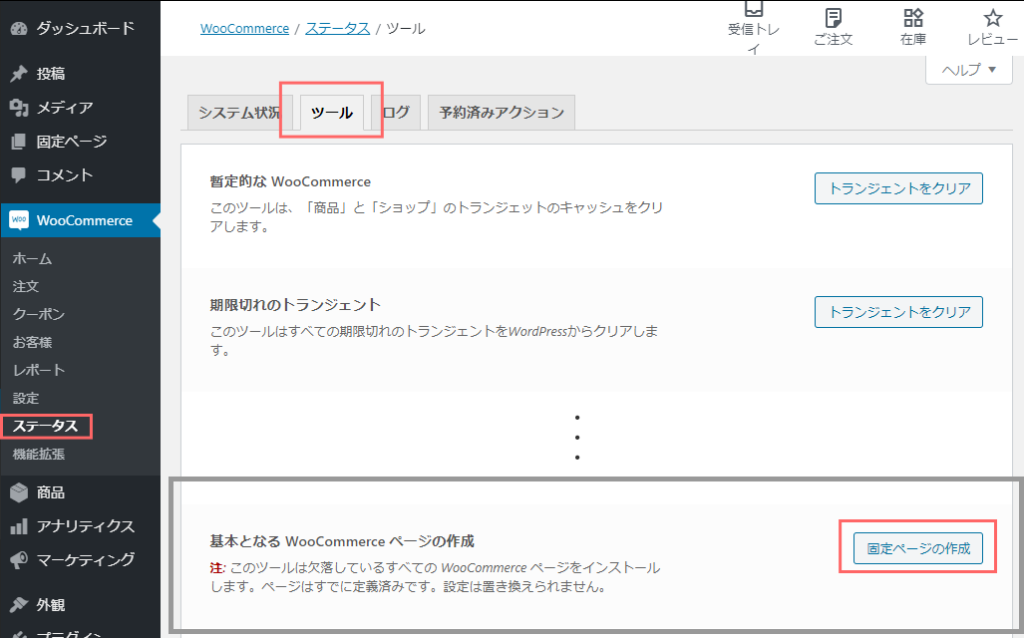Expand the ヘルプ dropdown
This screenshot has width=1024, height=638.
[x=968, y=69]
